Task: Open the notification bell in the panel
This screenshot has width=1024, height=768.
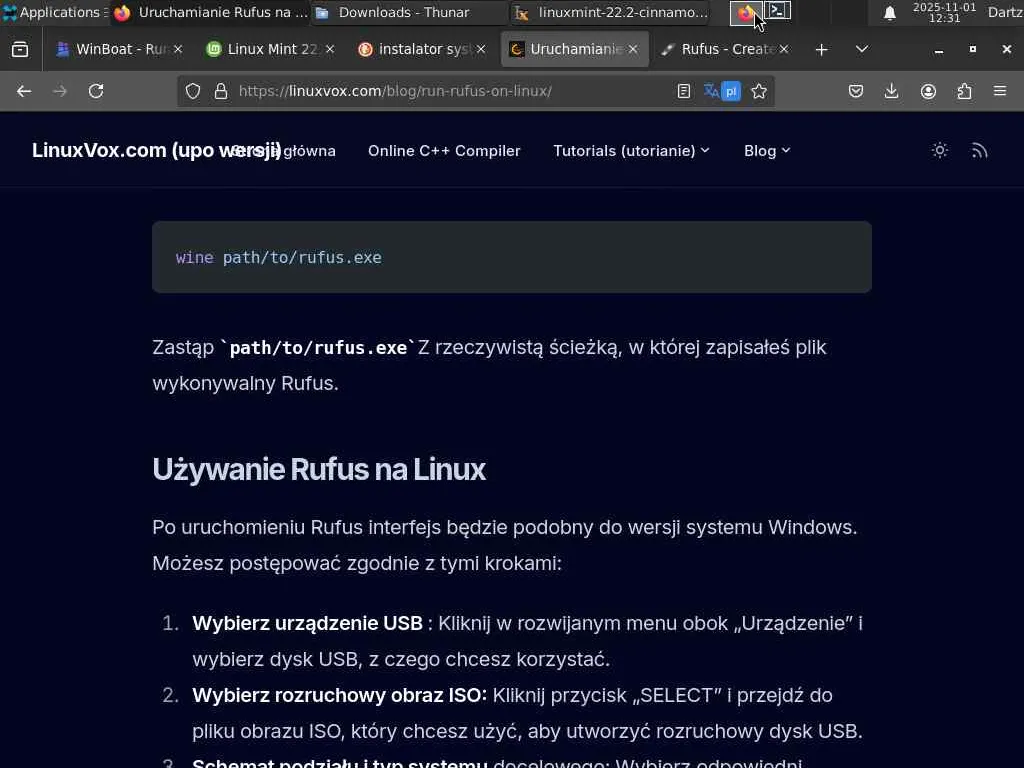Action: [x=889, y=13]
